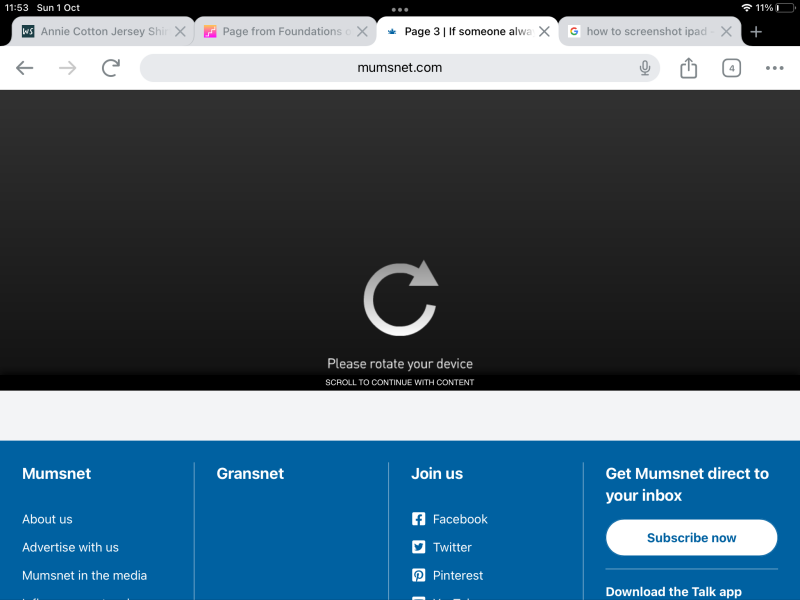Open the tab switcher showing 4 tabs
The width and height of the screenshot is (800, 600).
coord(732,68)
